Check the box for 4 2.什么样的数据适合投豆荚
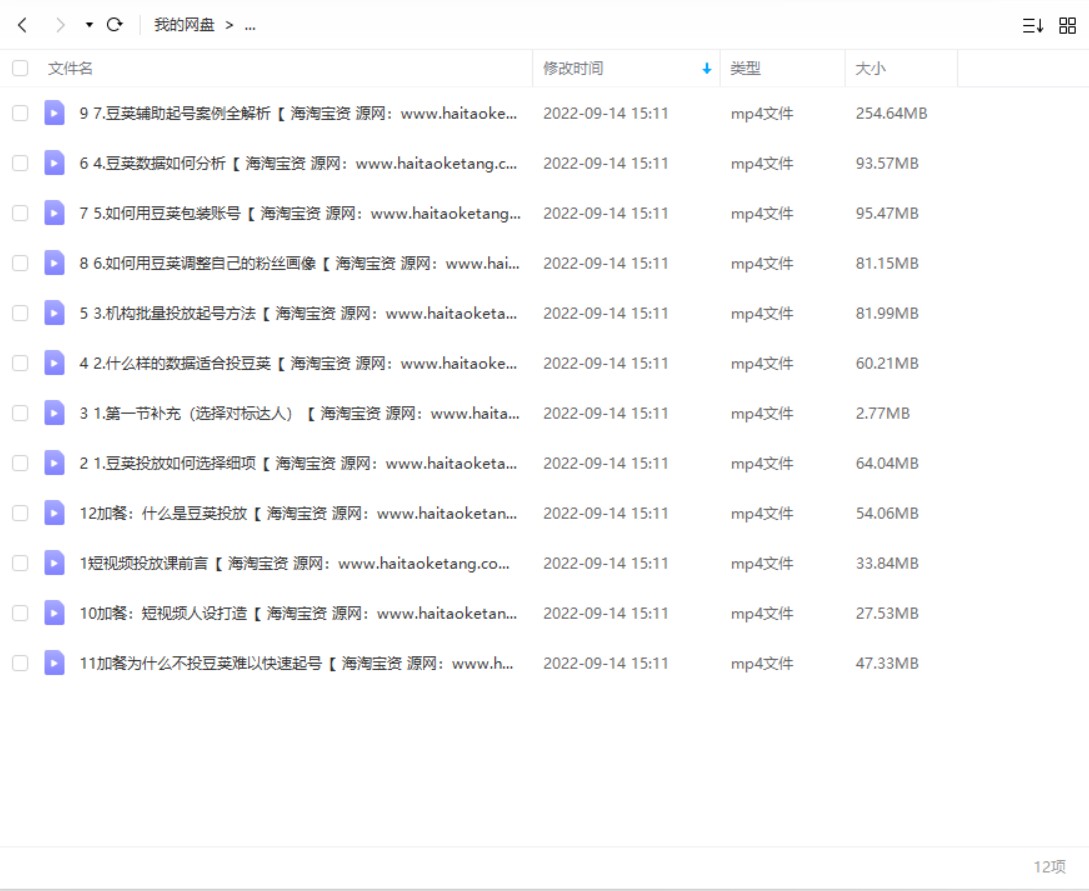Image resolution: width=1089 pixels, height=891 pixels. [20, 363]
